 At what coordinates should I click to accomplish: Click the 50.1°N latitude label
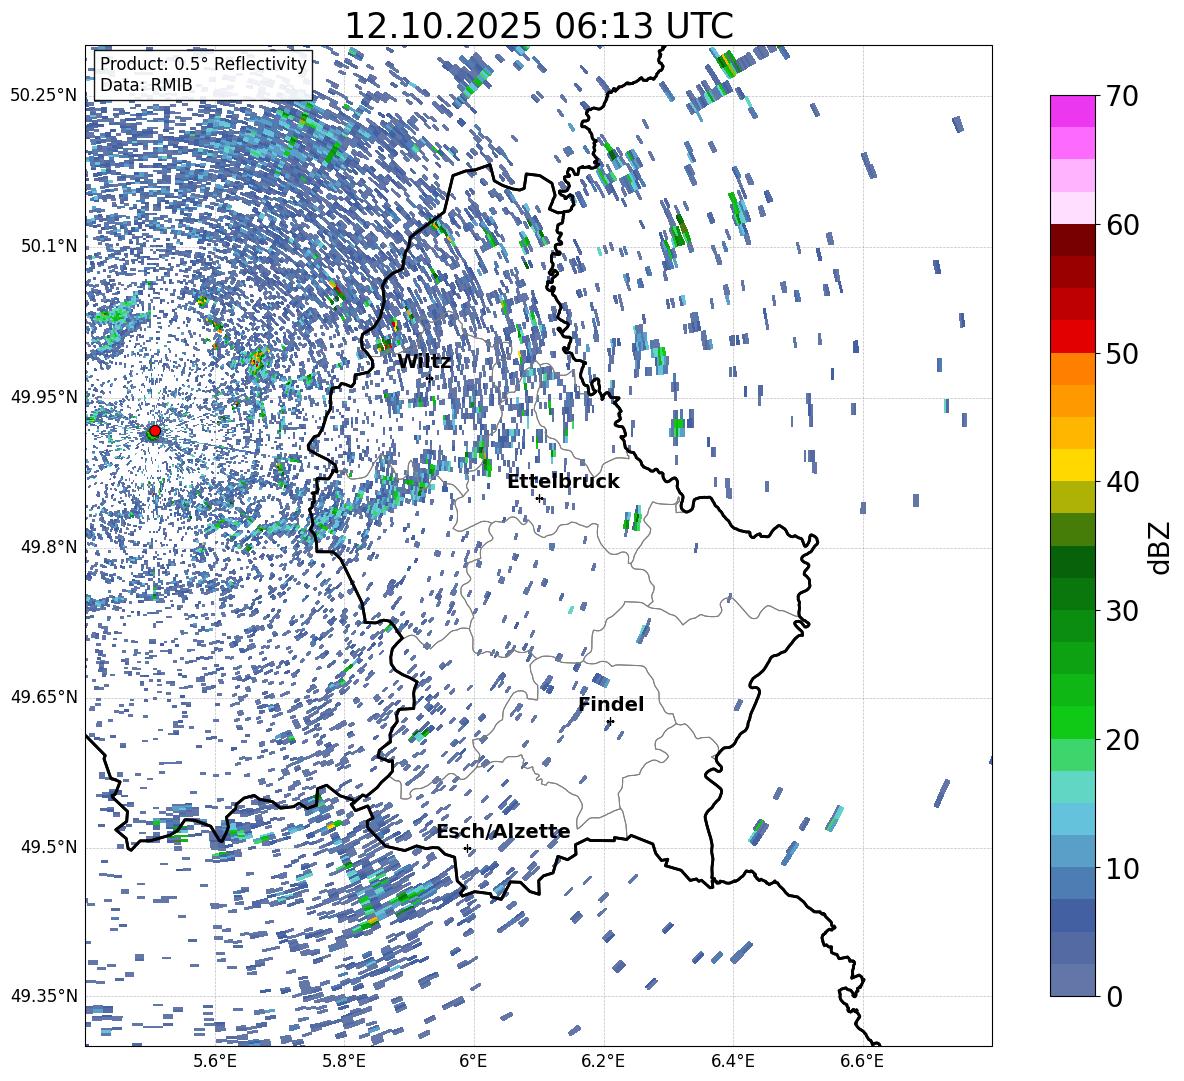click(x=48, y=246)
